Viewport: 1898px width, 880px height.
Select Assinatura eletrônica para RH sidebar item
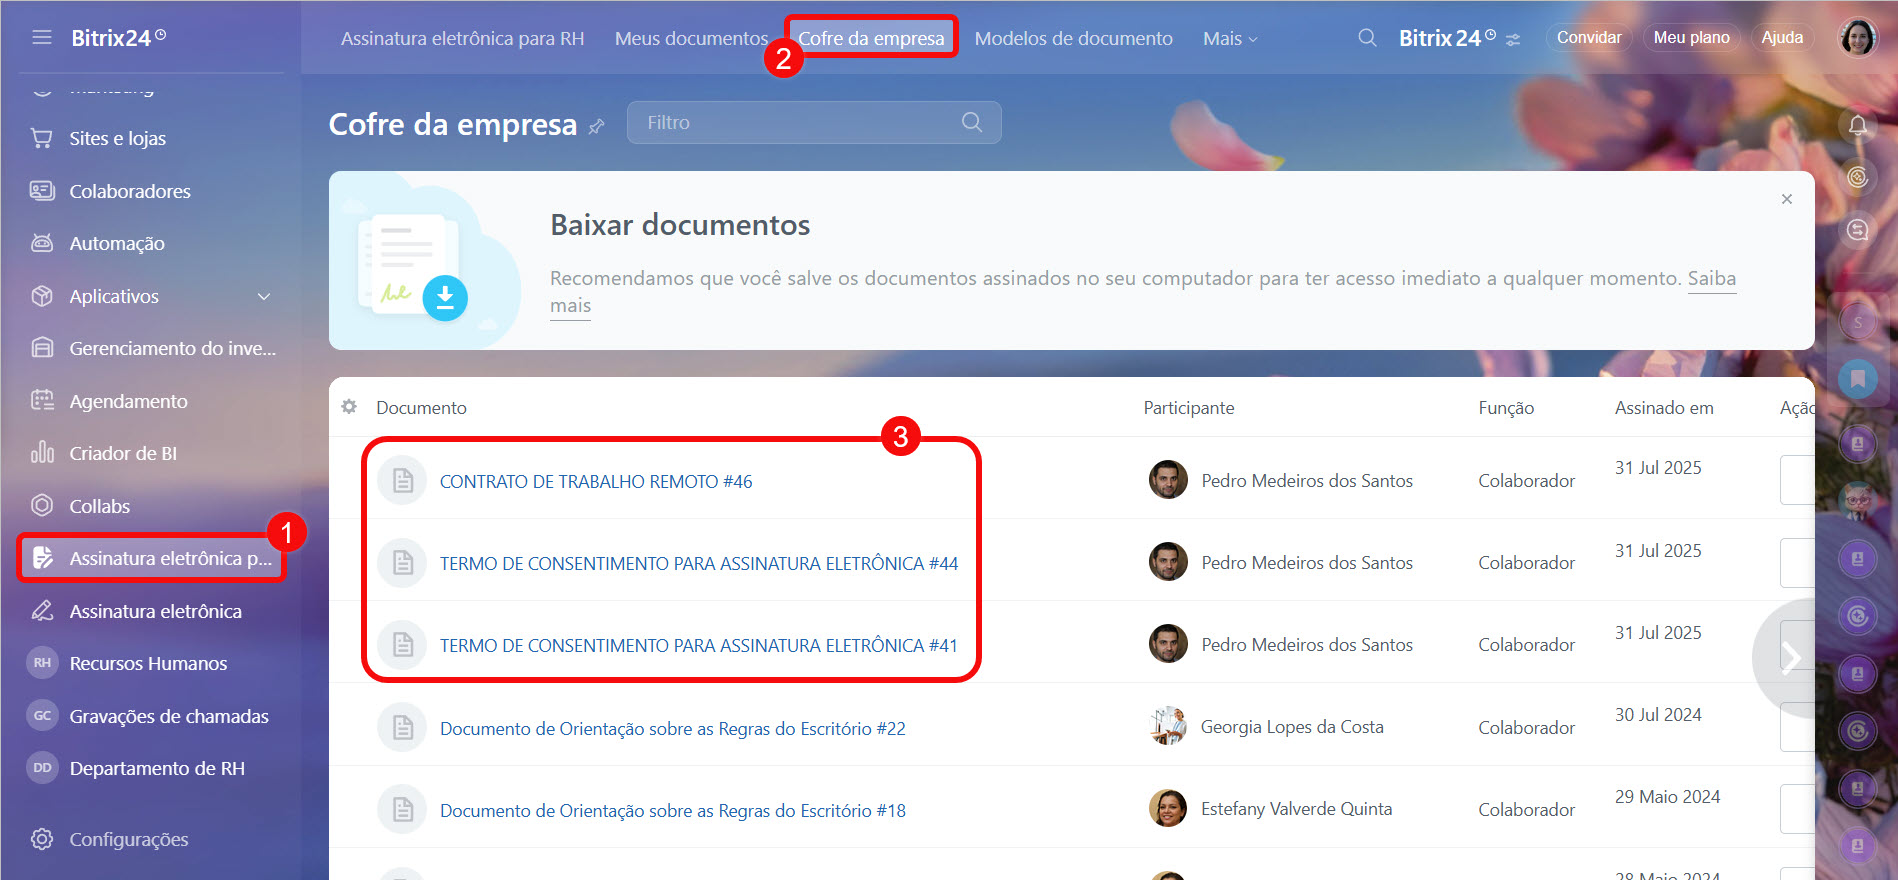[151, 558]
